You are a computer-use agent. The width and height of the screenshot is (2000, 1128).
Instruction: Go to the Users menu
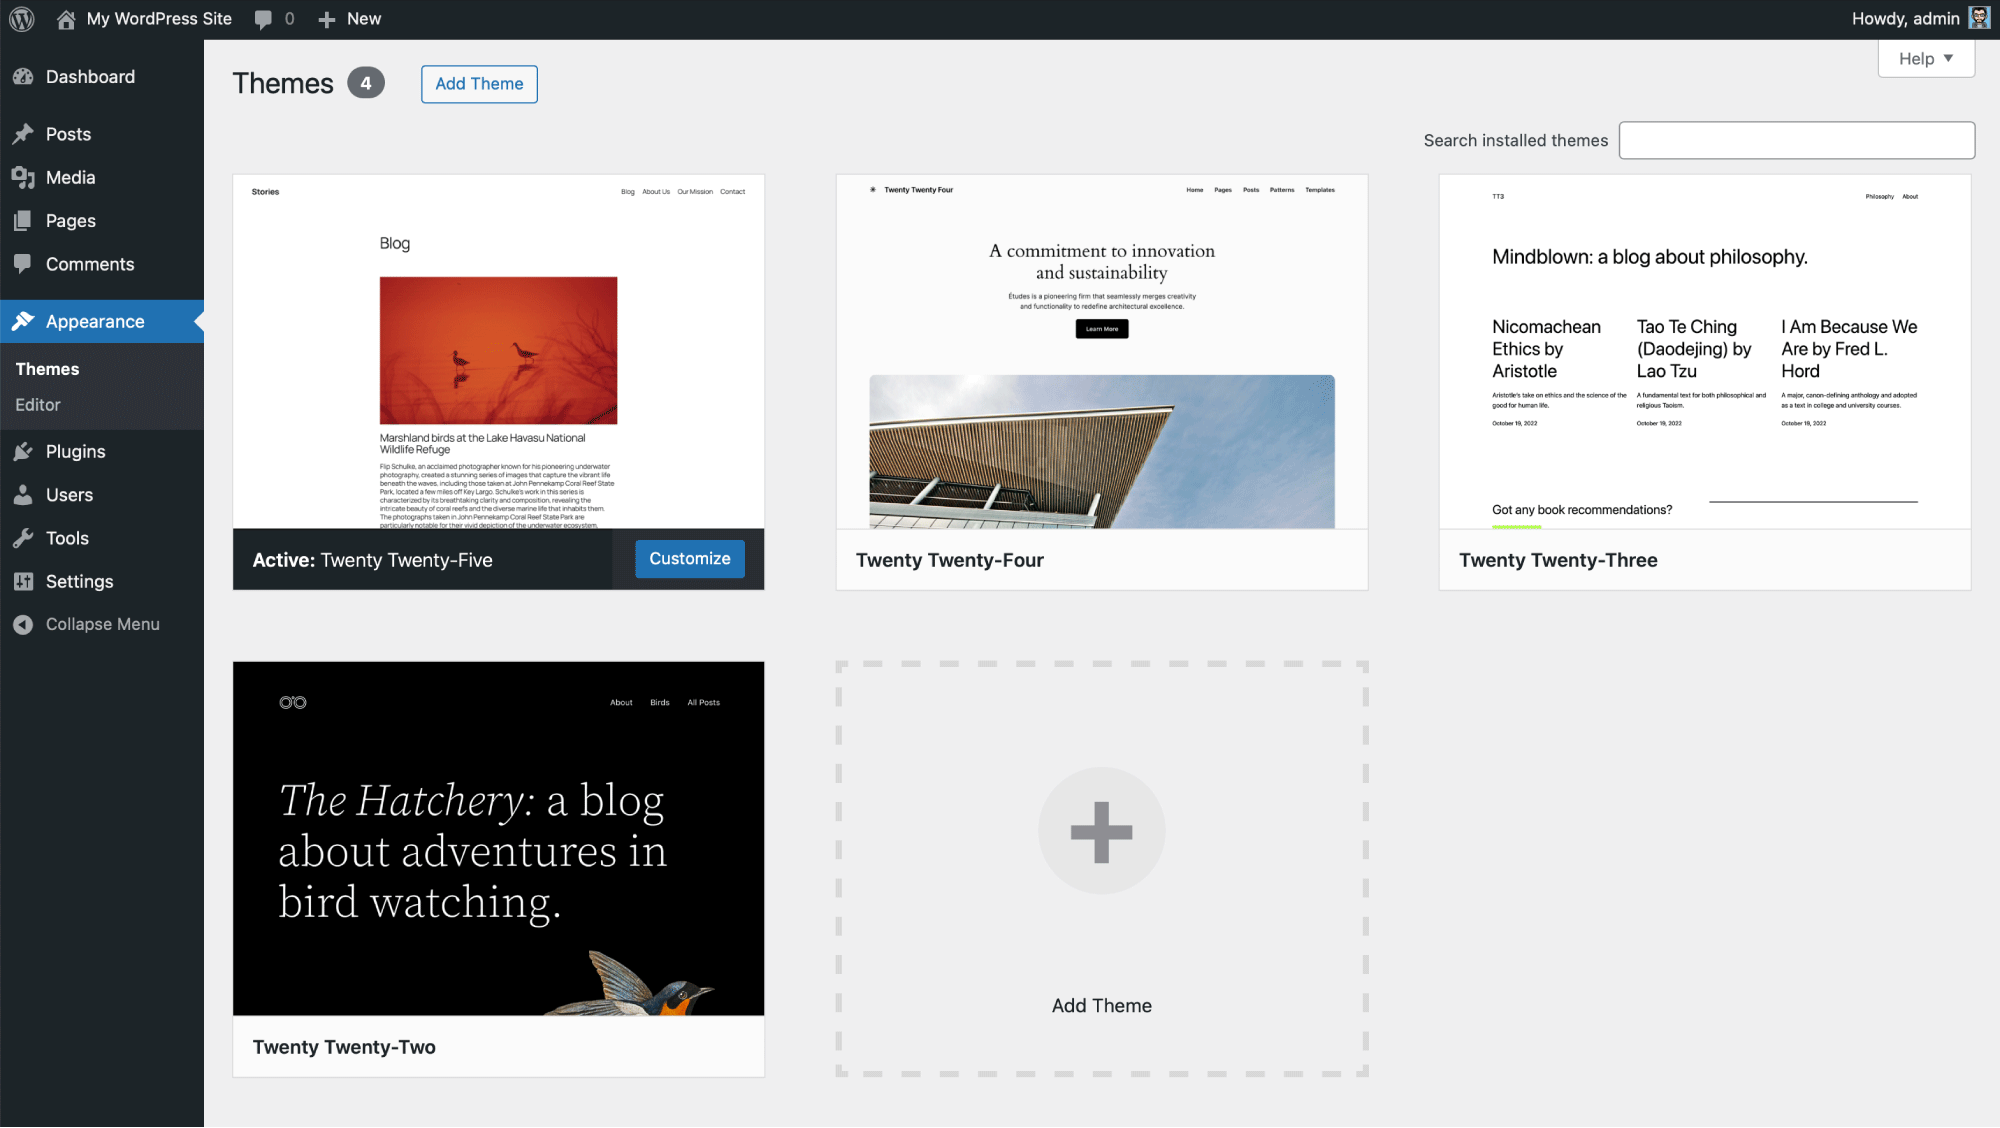69,495
